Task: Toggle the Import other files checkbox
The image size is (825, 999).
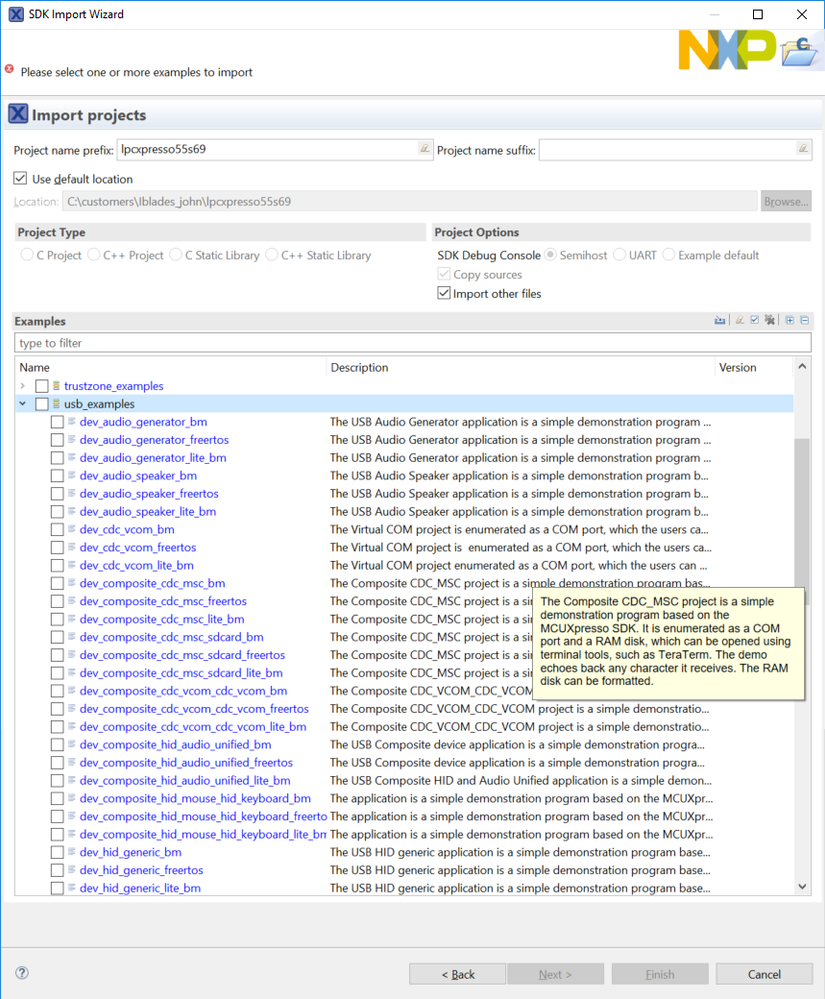Action: point(444,293)
